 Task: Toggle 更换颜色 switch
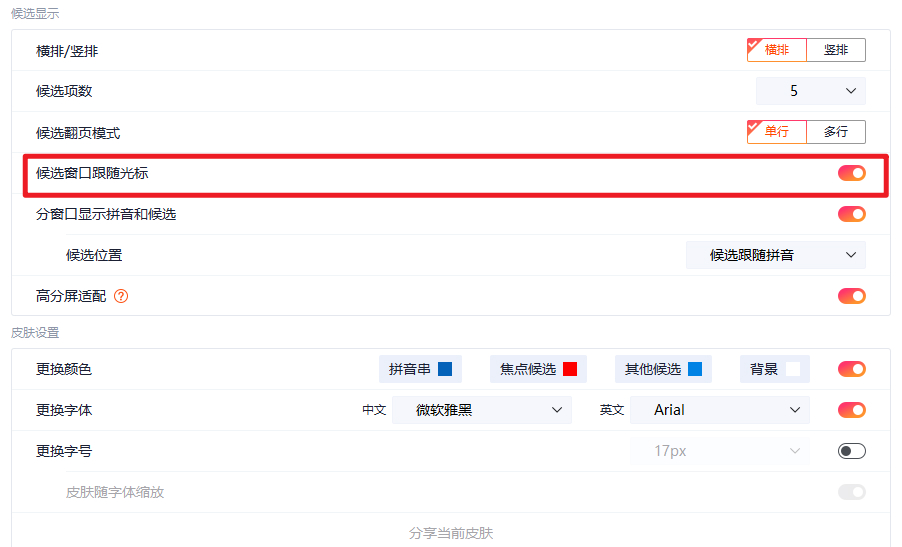851,369
